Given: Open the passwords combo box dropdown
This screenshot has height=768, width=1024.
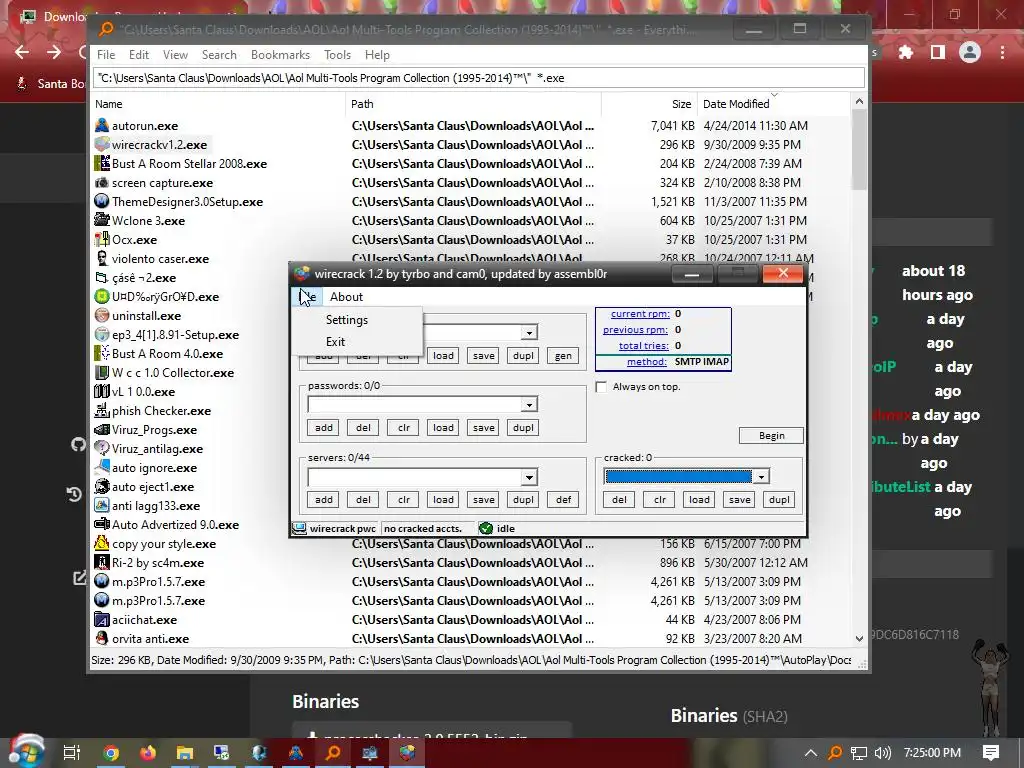Looking at the screenshot, I should 529,405.
